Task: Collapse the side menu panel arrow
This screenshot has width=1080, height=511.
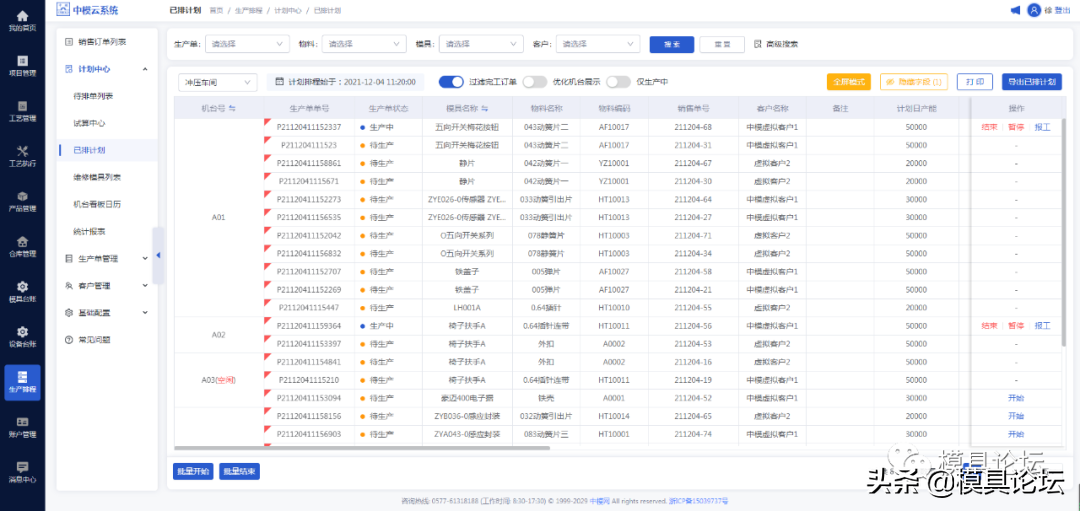Action: [x=158, y=256]
